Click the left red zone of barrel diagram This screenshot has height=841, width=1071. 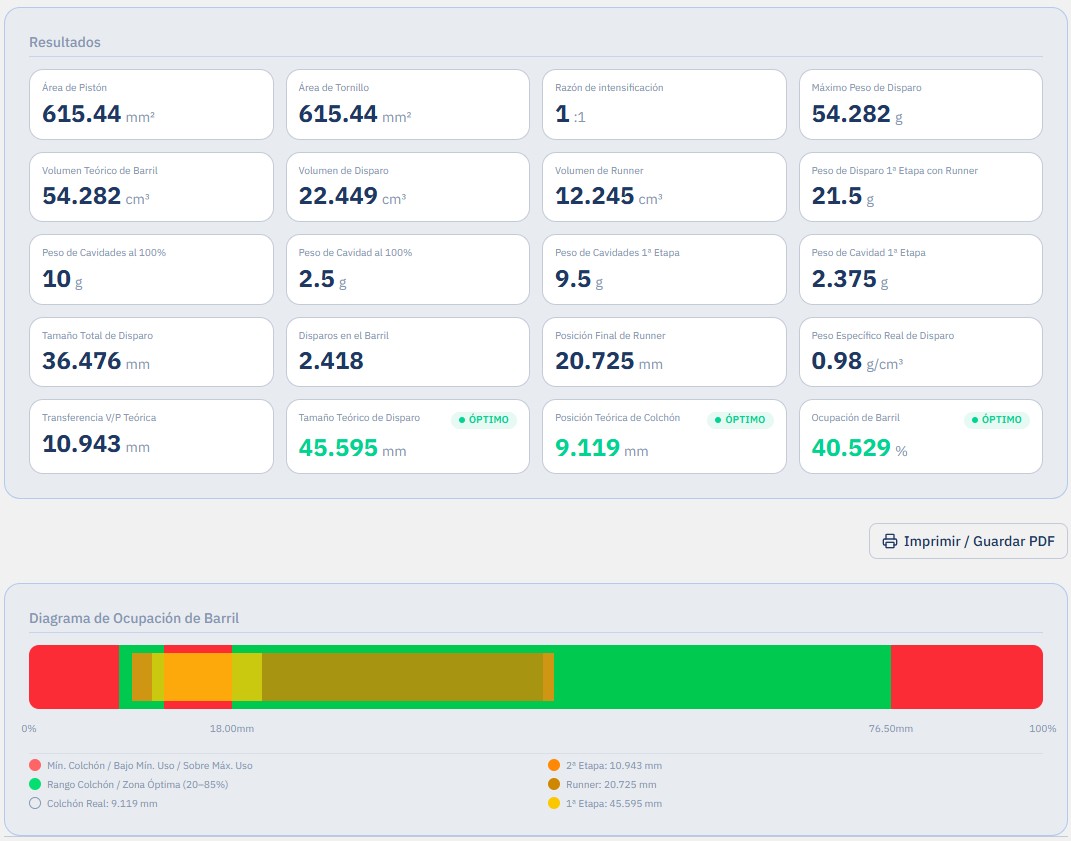click(74, 676)
